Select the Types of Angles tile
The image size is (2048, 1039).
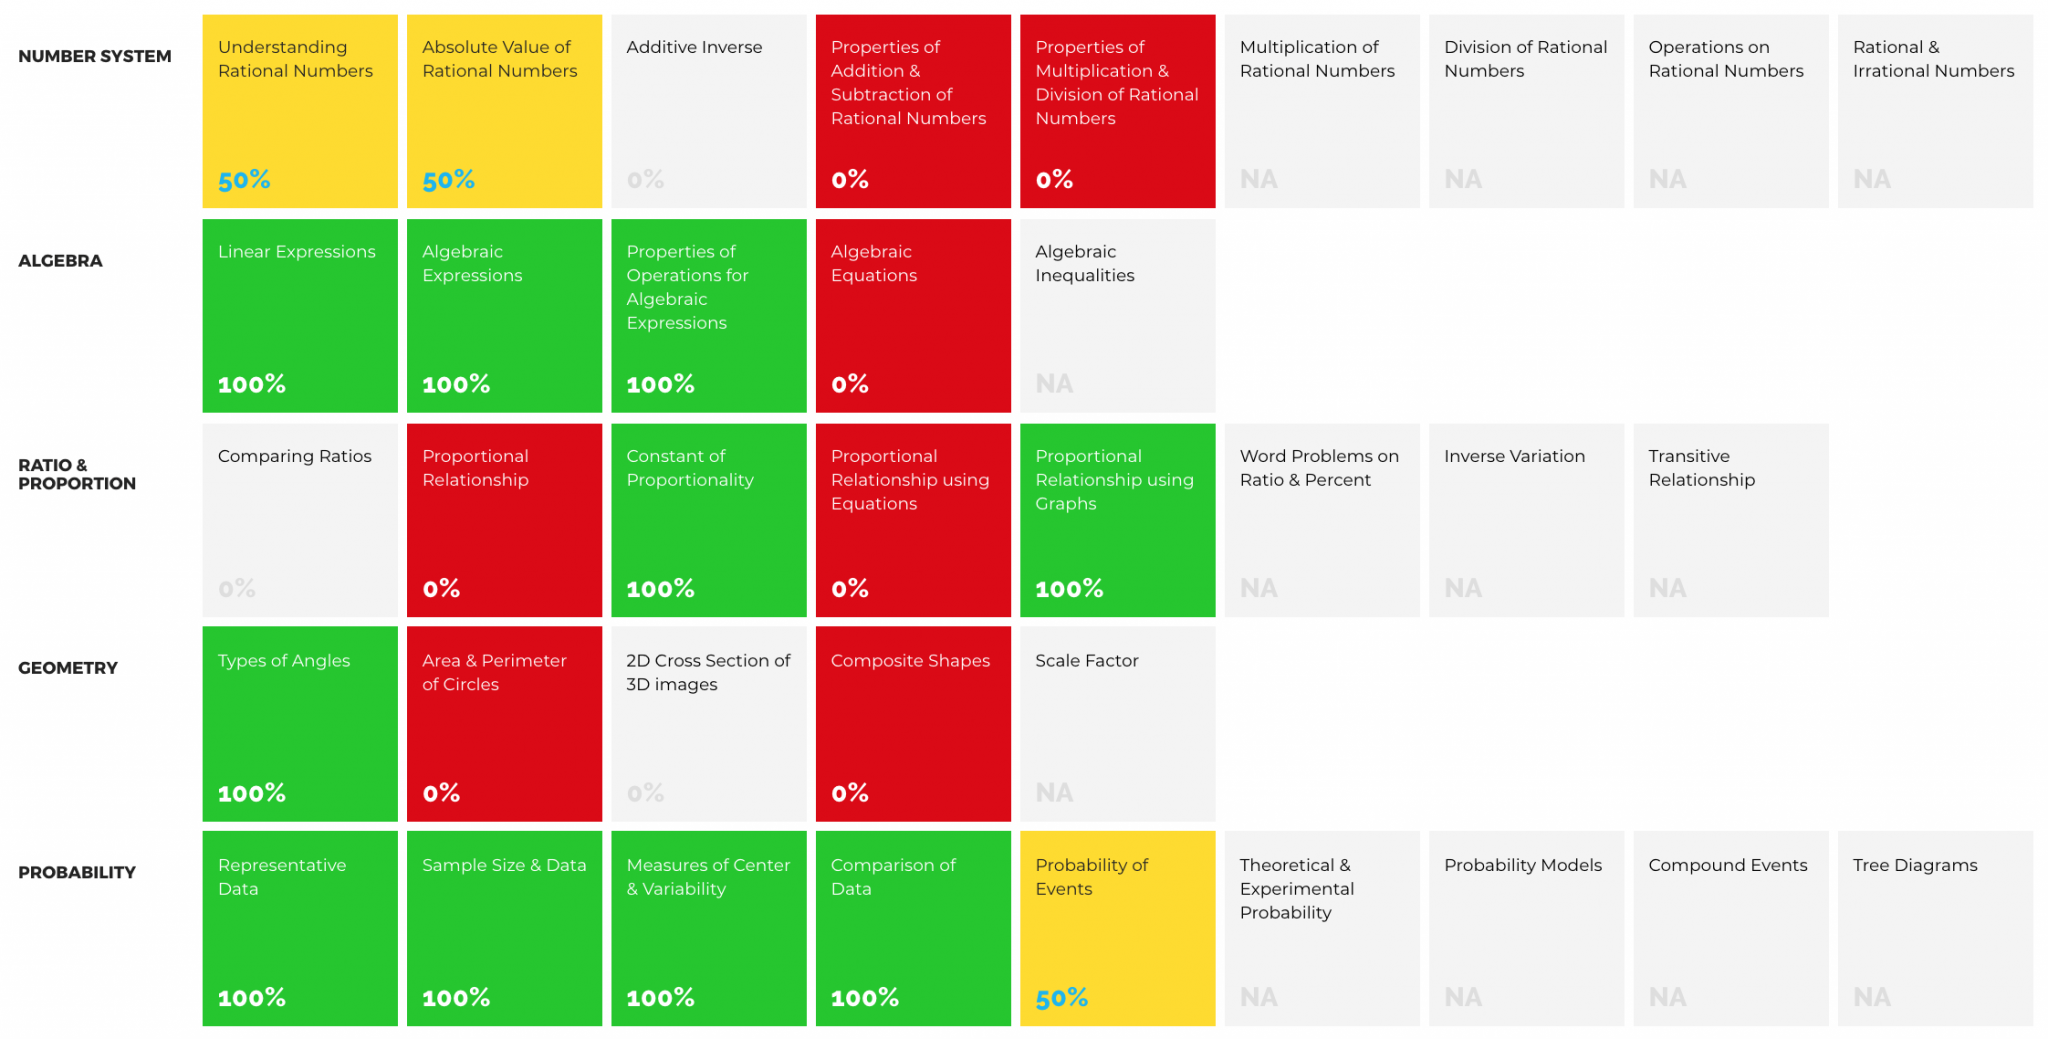pyautogui.click(x=300, y=724)
